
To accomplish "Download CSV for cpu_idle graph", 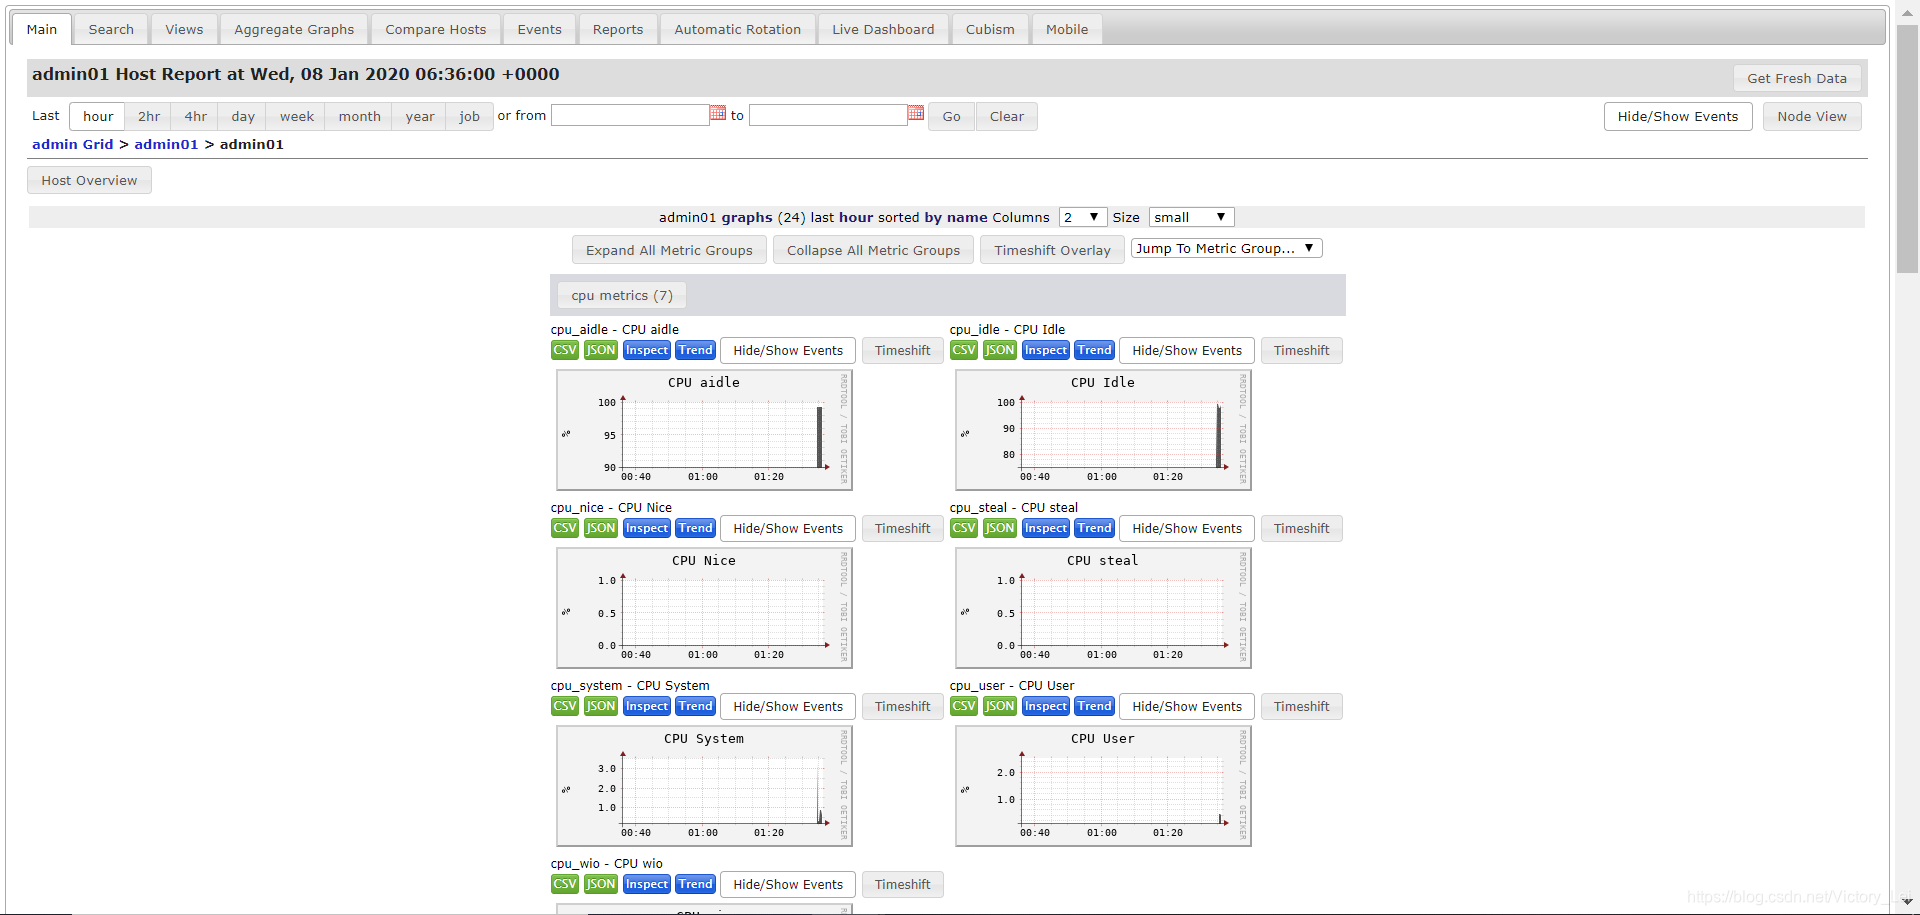I will [x=964, y=350].
